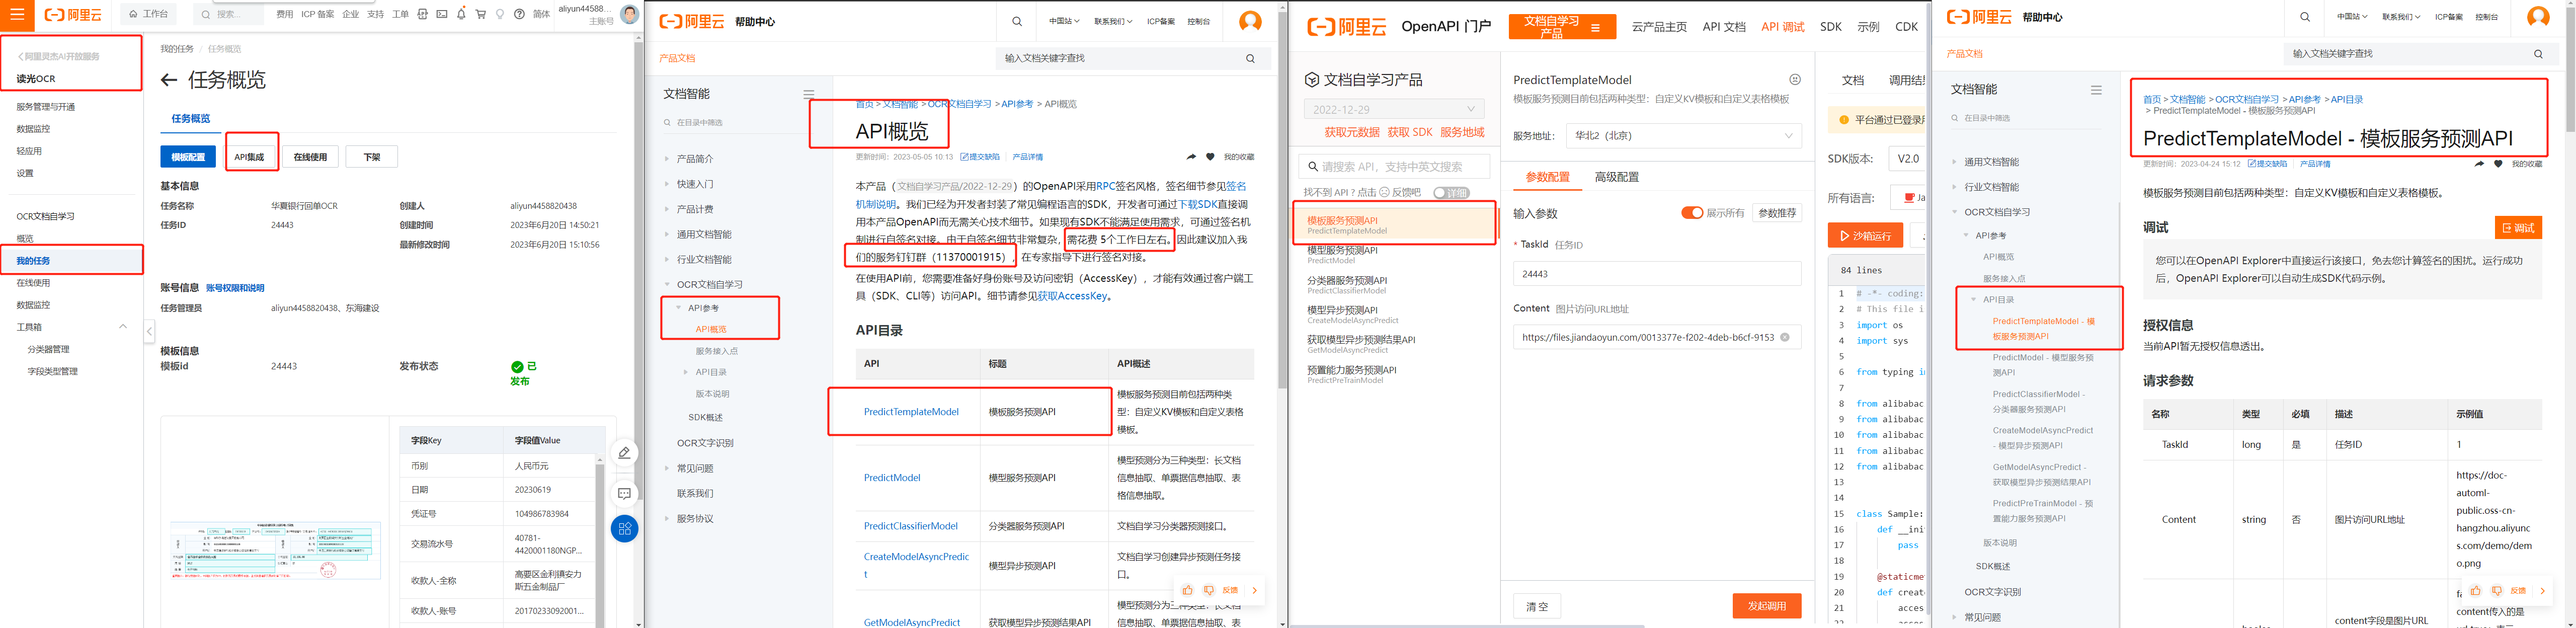Image resolution: width=2576 pixels, height=628 pixels.
Task: Open notifications bell in the console header
Action: tap(461, 14)
